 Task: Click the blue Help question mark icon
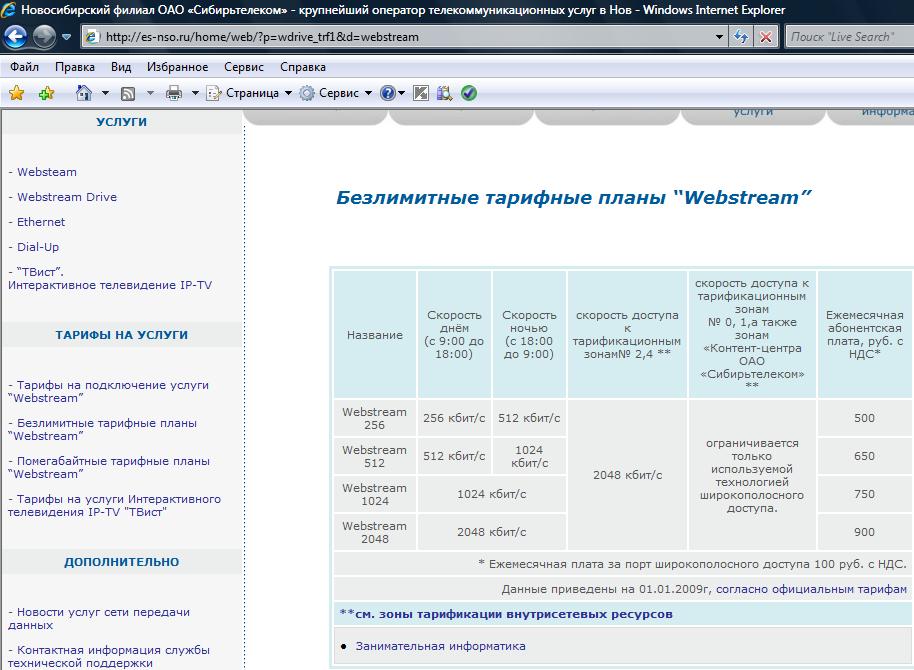[x=388, y=93]
